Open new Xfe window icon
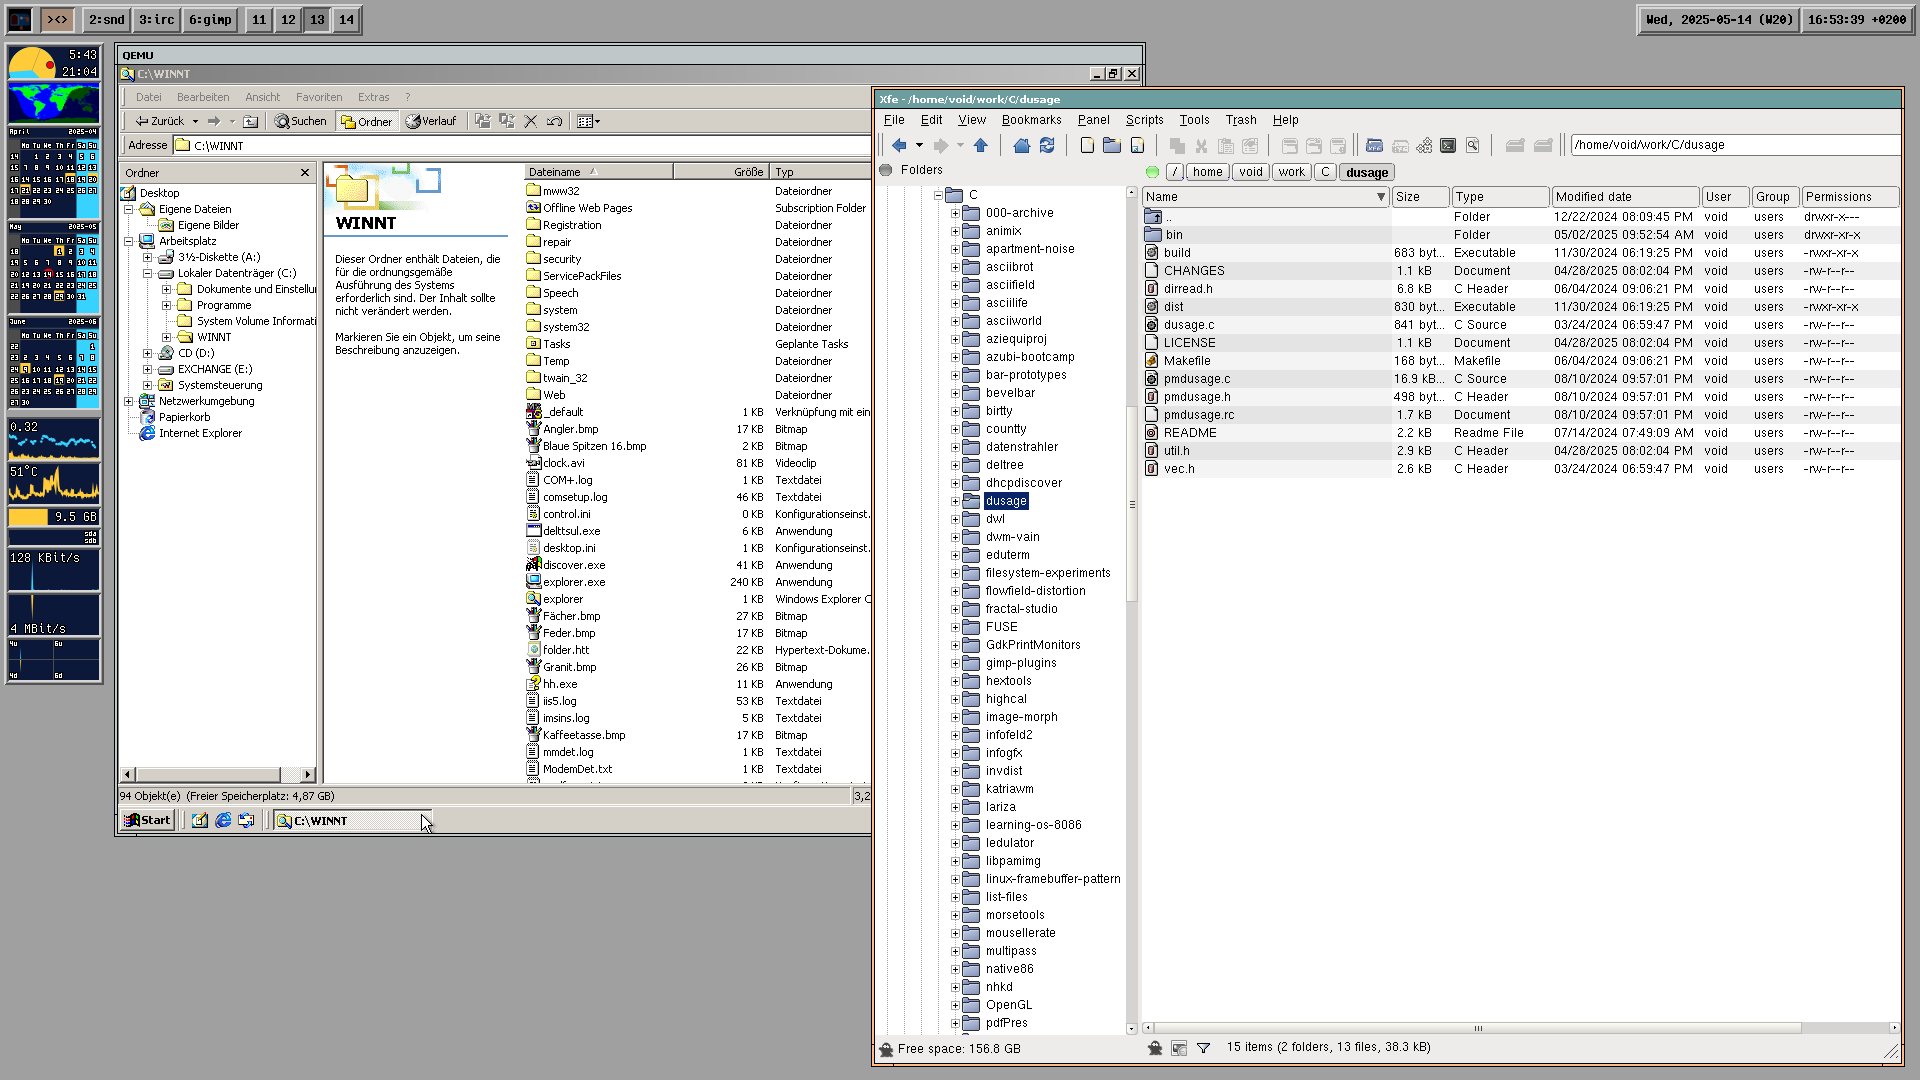 1375,146
